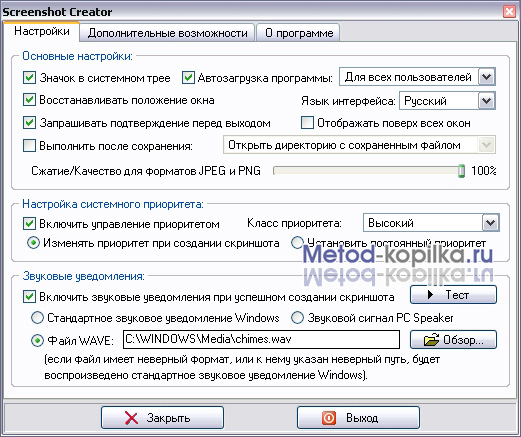Toggle Включить управление приоритетом checkbox
This screenshot has width=521, height=437.
[x=29, y=224]
